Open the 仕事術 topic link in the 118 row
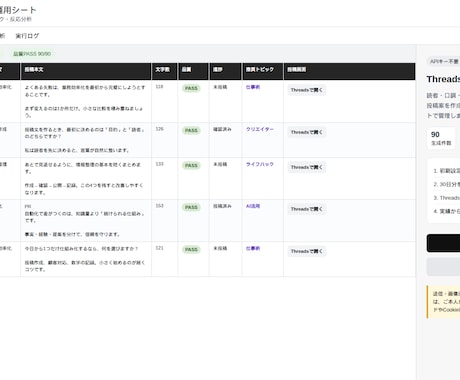 pyautogui.click(x=253, y=87)
